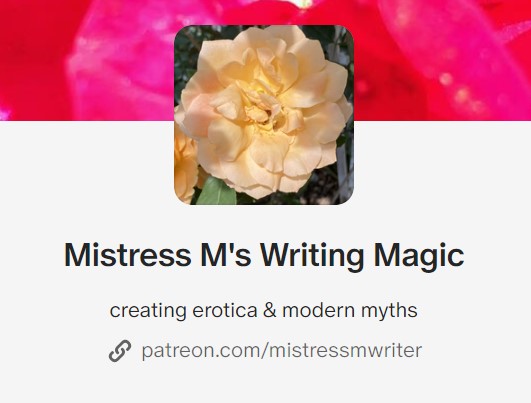Click the chain link icon beside the URL
This screenshot has width=531, height=403.
120,351
